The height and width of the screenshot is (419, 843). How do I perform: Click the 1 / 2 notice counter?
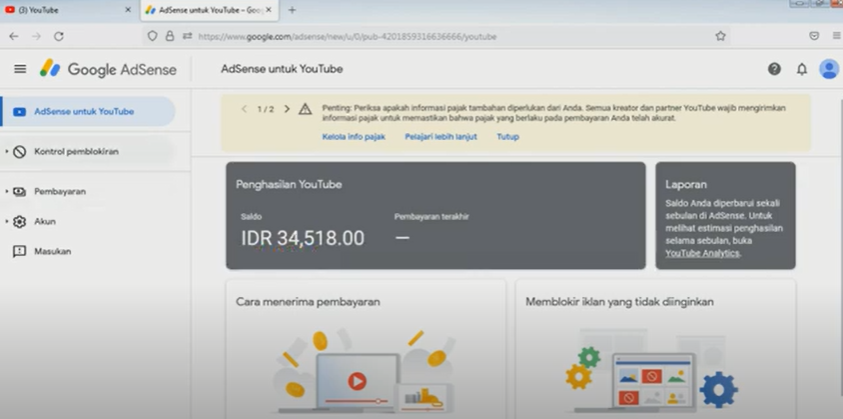click(266, 109)
